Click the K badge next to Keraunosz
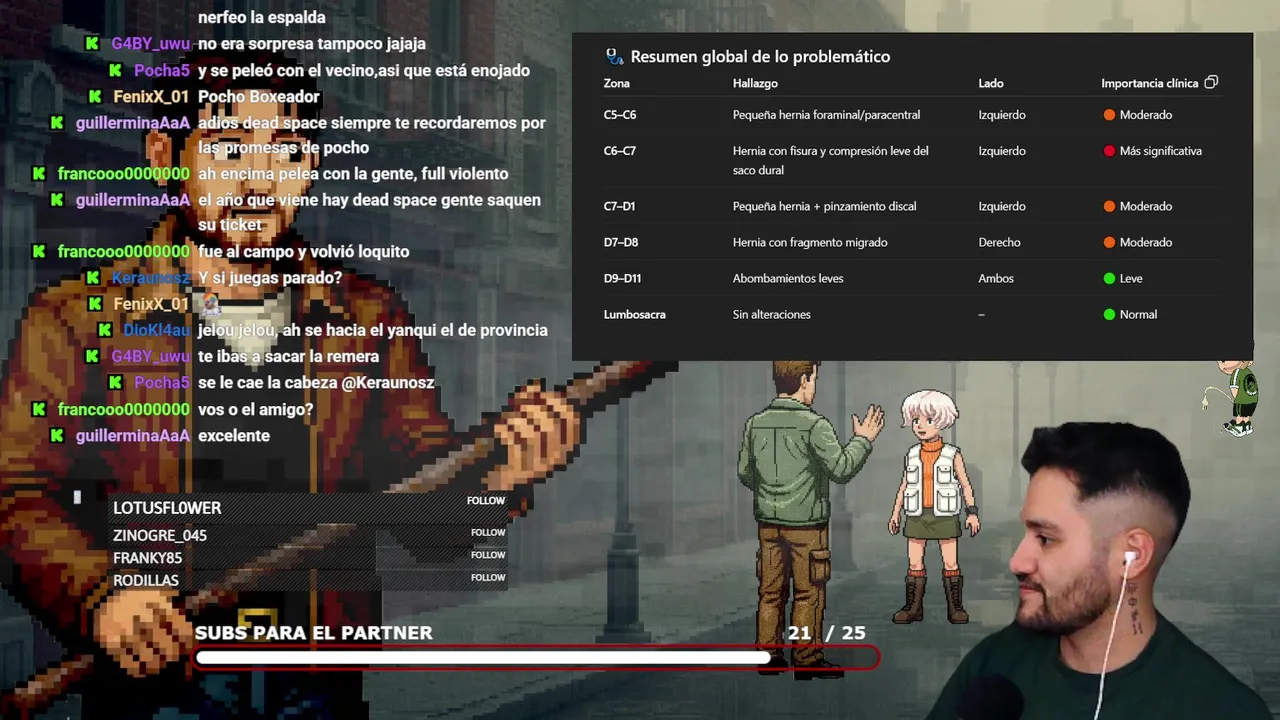 click(93, 277)
